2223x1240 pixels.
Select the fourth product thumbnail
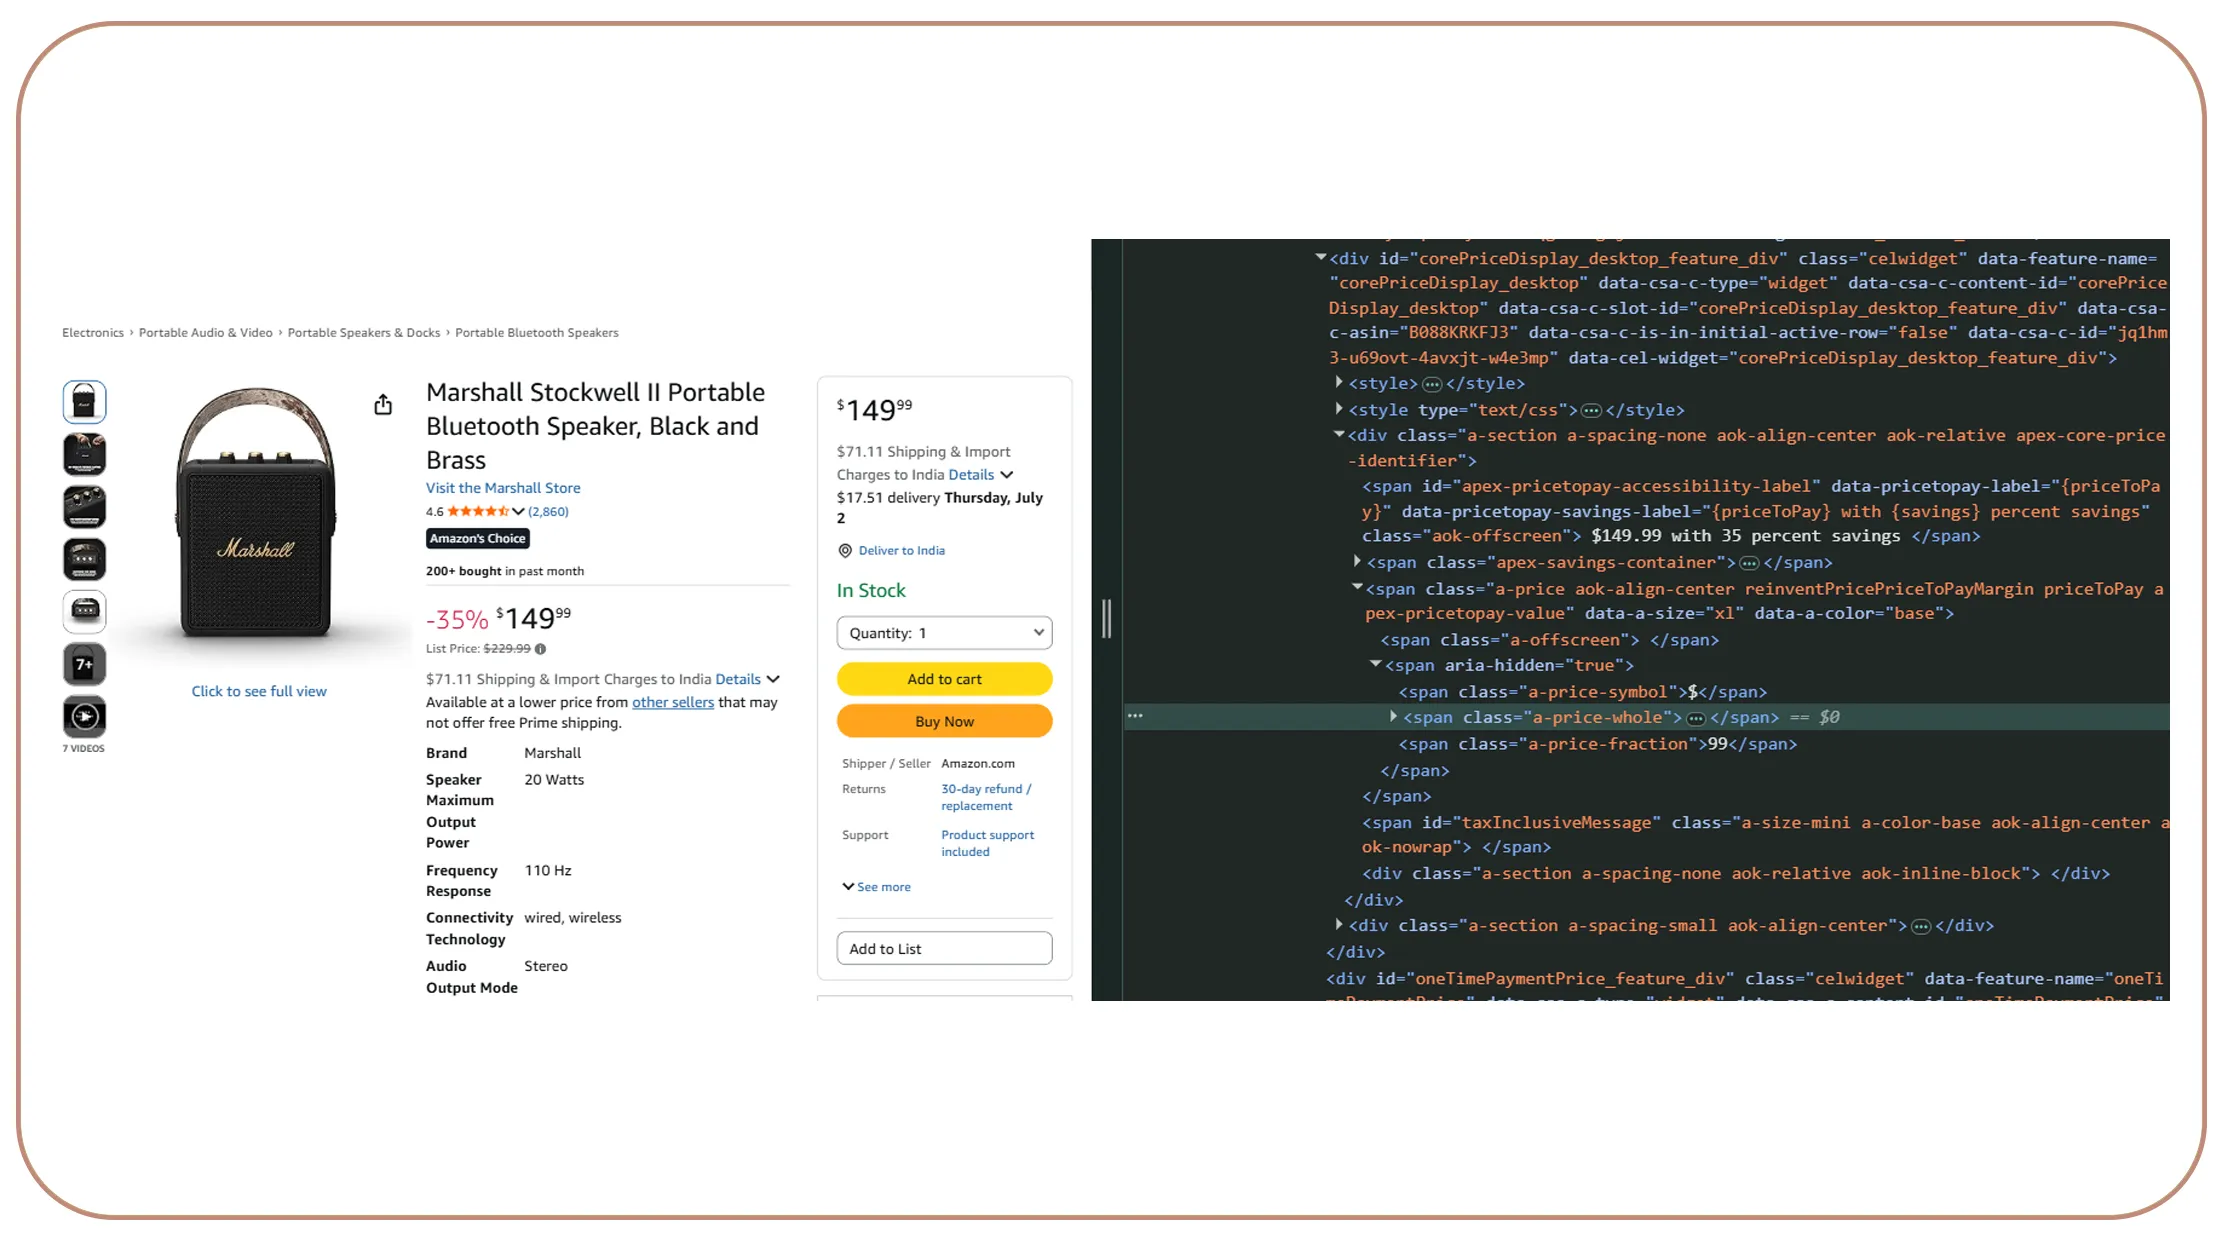click(x=85, y=559)
